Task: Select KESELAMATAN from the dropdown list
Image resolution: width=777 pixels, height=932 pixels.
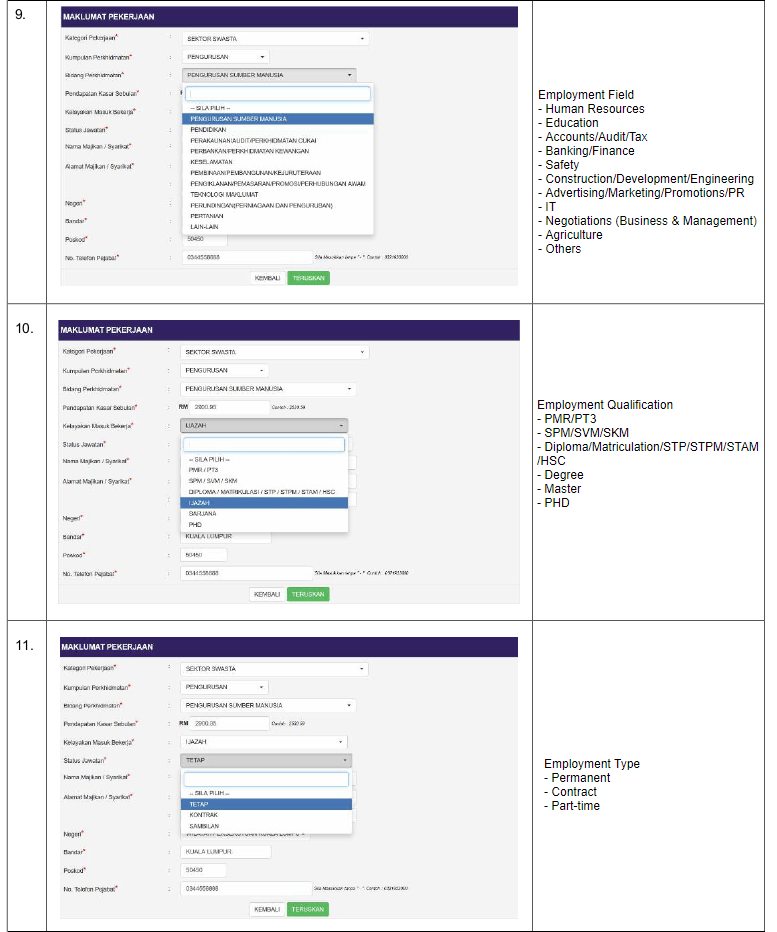Action: click(212, 162)
